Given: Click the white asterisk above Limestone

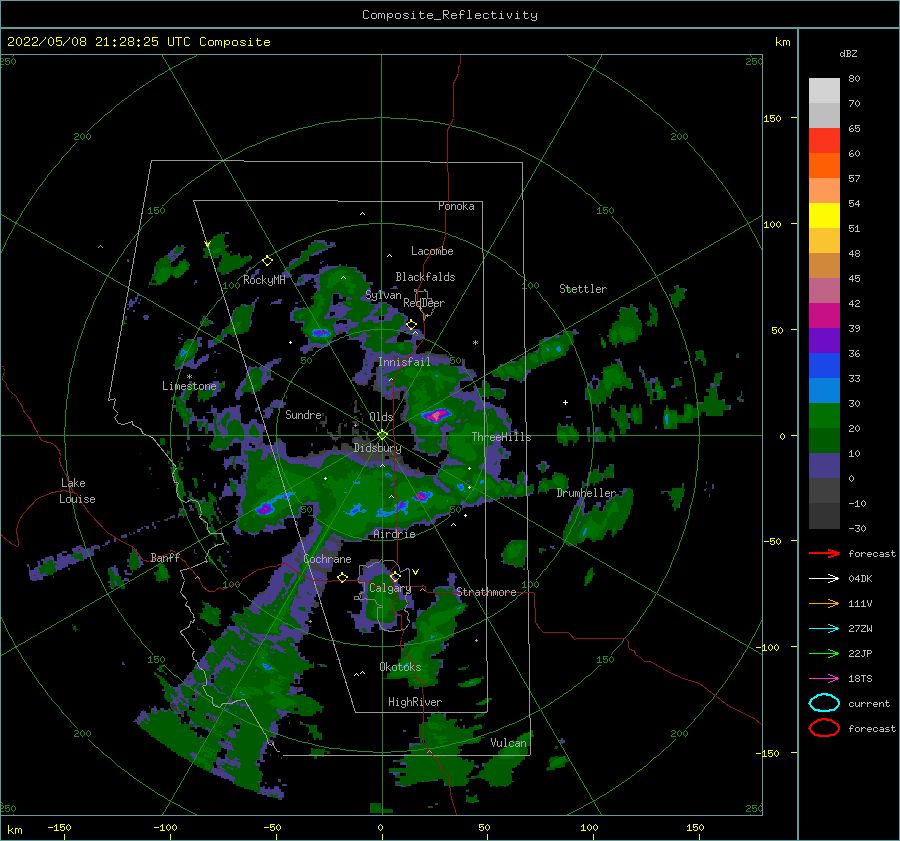Looking at the screenshot, I should 189,377.
